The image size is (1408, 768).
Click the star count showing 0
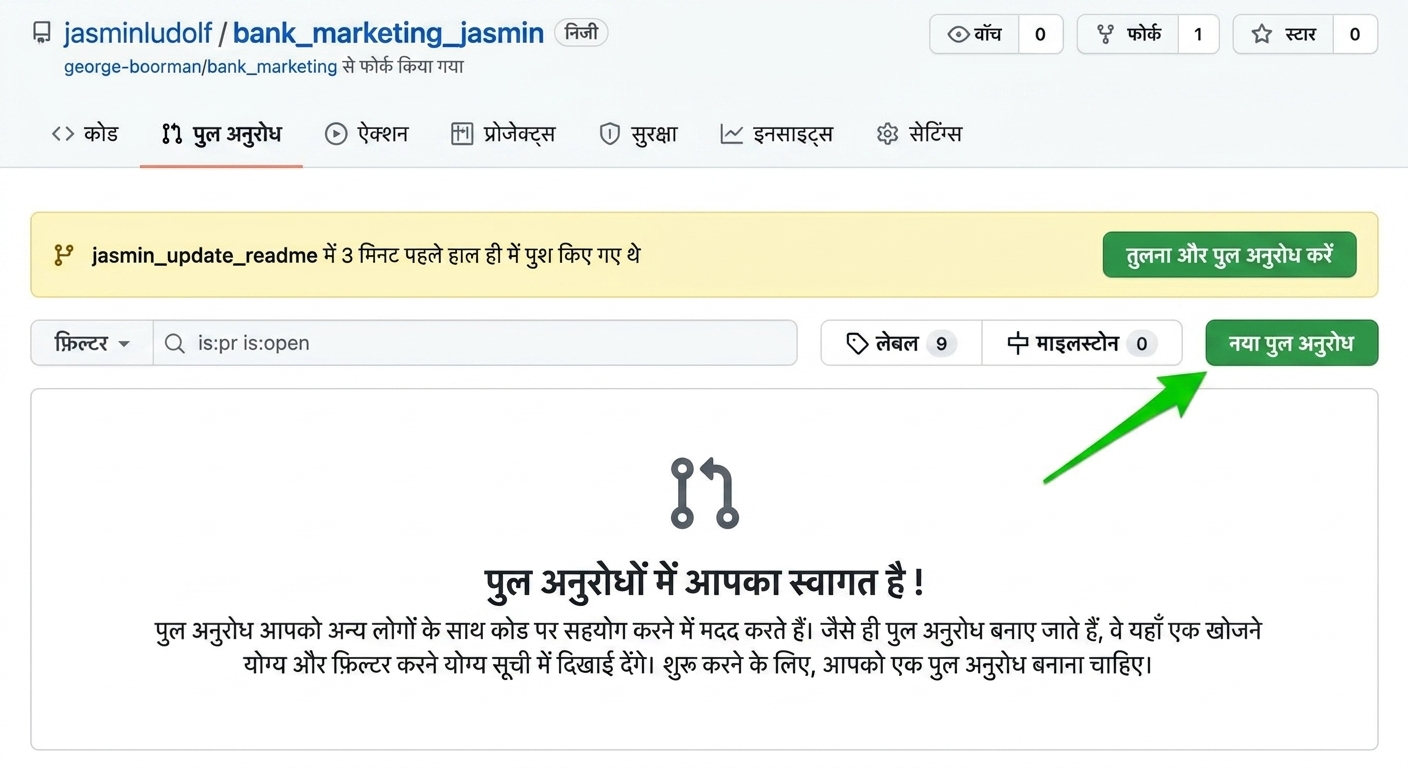1355,34
